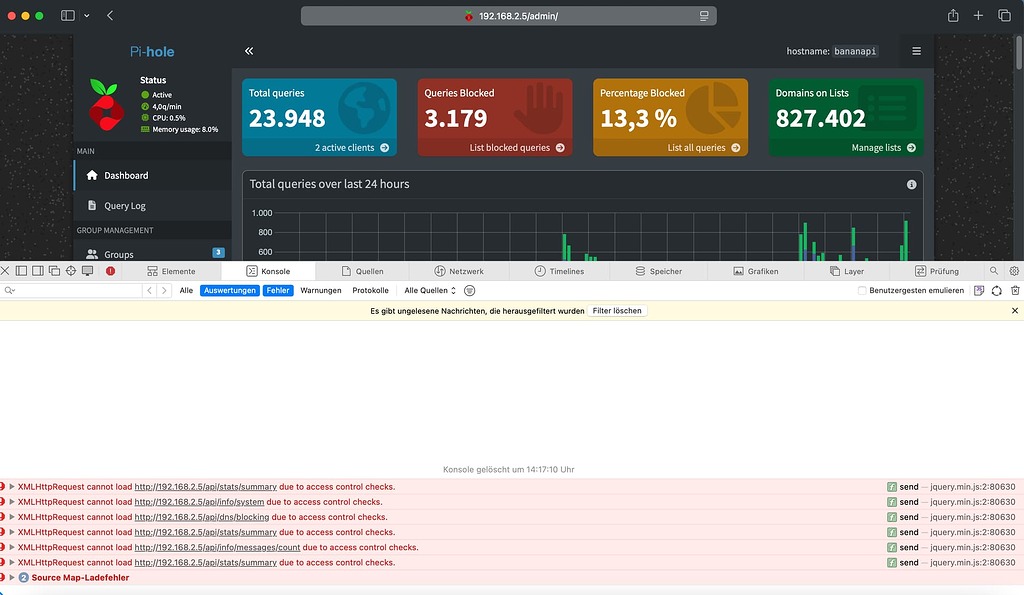
Task: Detach the inspector into a separate window
Action: tap(54, 271)
